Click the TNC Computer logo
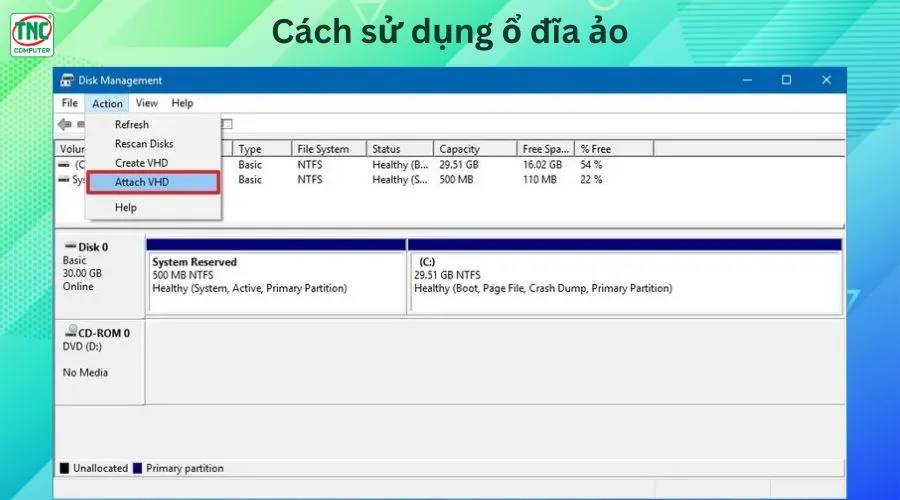This screenshot has width=900, height=500. tap(32, 35)
